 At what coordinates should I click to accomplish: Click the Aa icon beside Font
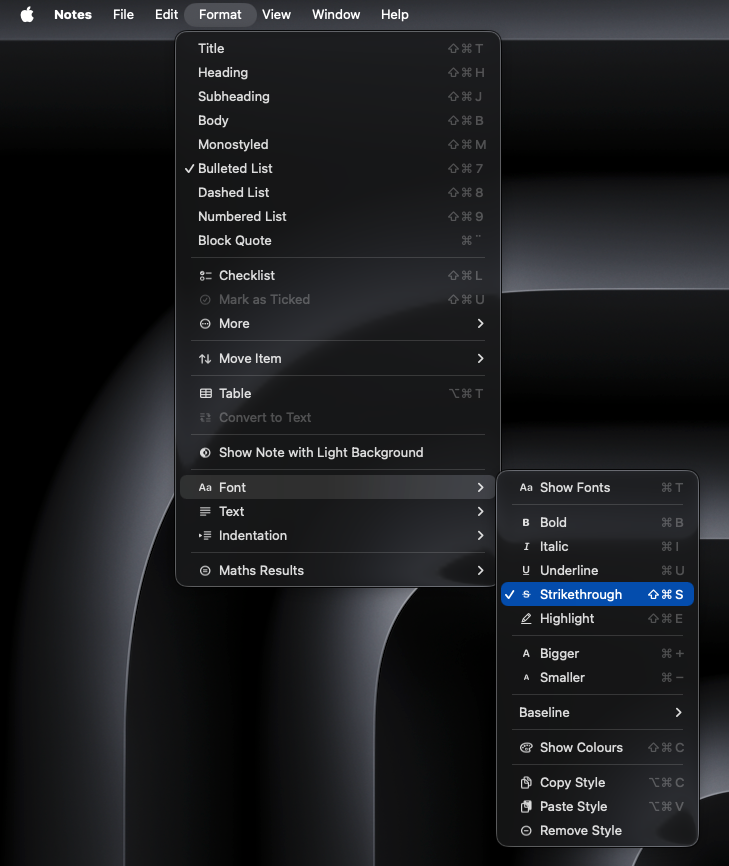coord(205,488)
